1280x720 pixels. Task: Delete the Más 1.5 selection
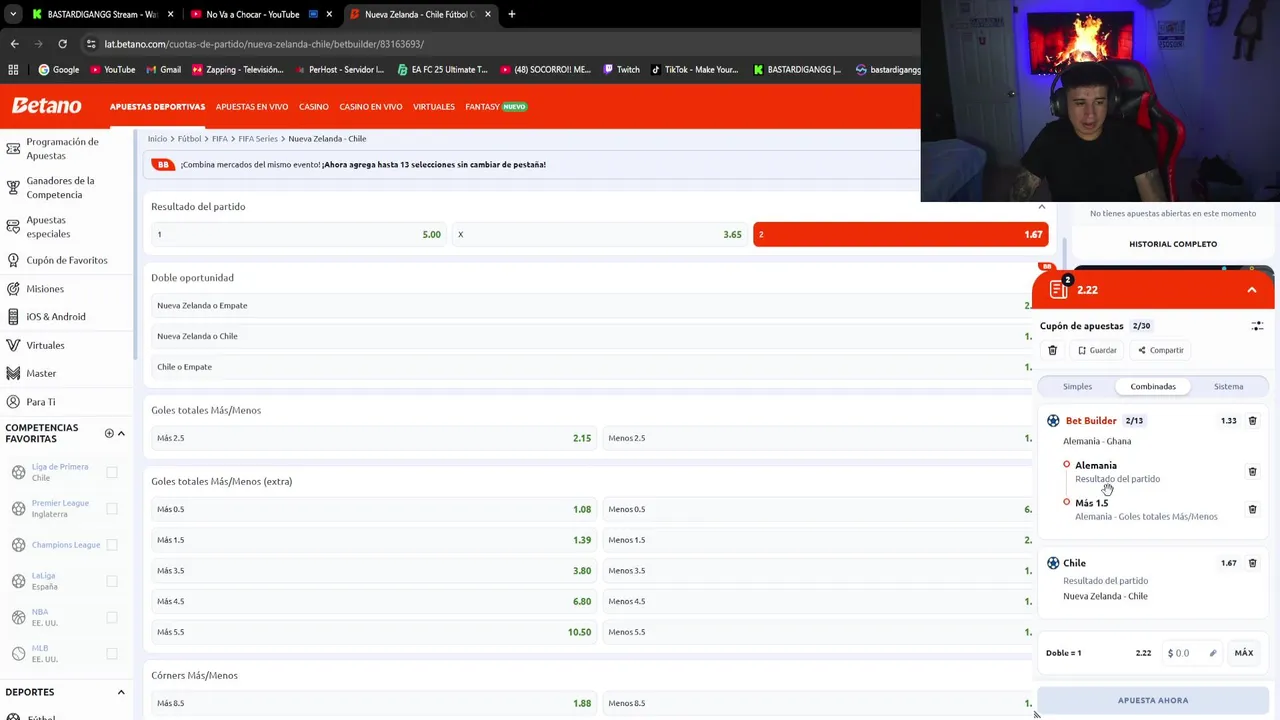(x=1252, y=509)
